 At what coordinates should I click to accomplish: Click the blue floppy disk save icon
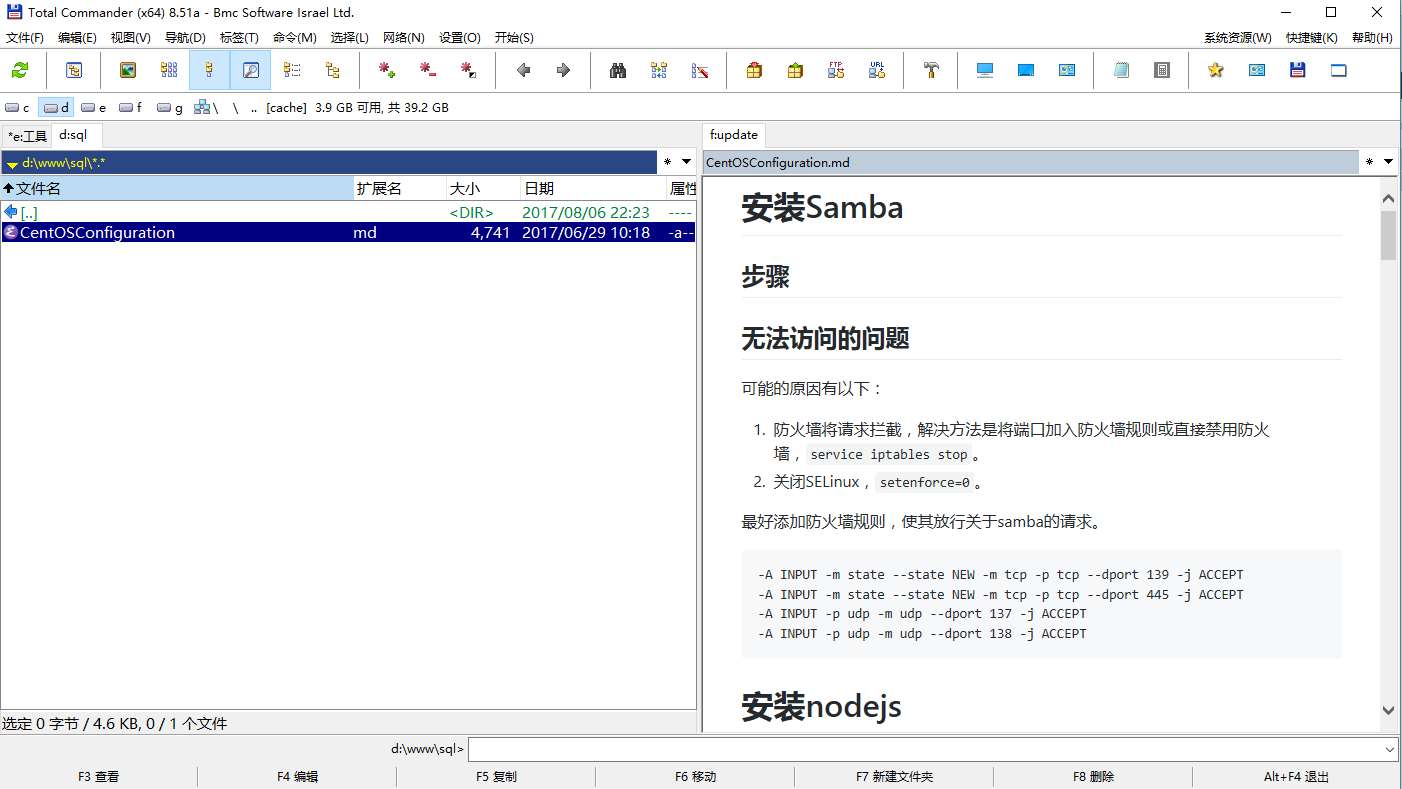1298,70
